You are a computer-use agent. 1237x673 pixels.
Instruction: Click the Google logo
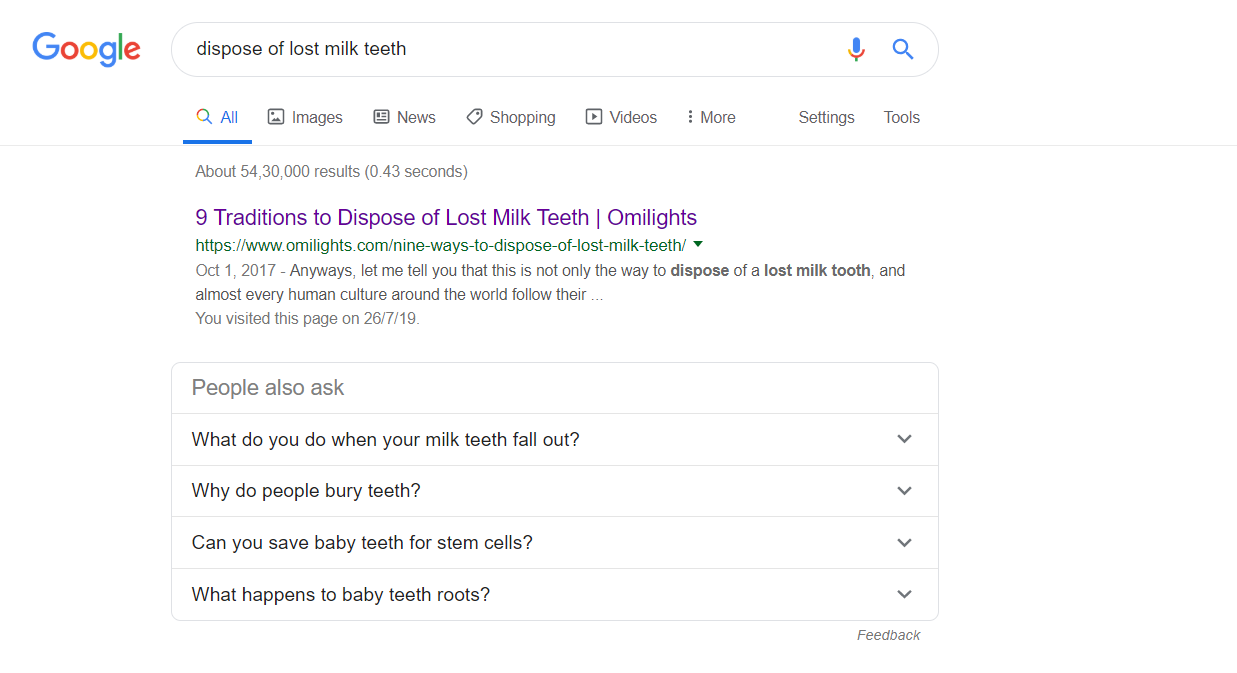coord(86,49)
